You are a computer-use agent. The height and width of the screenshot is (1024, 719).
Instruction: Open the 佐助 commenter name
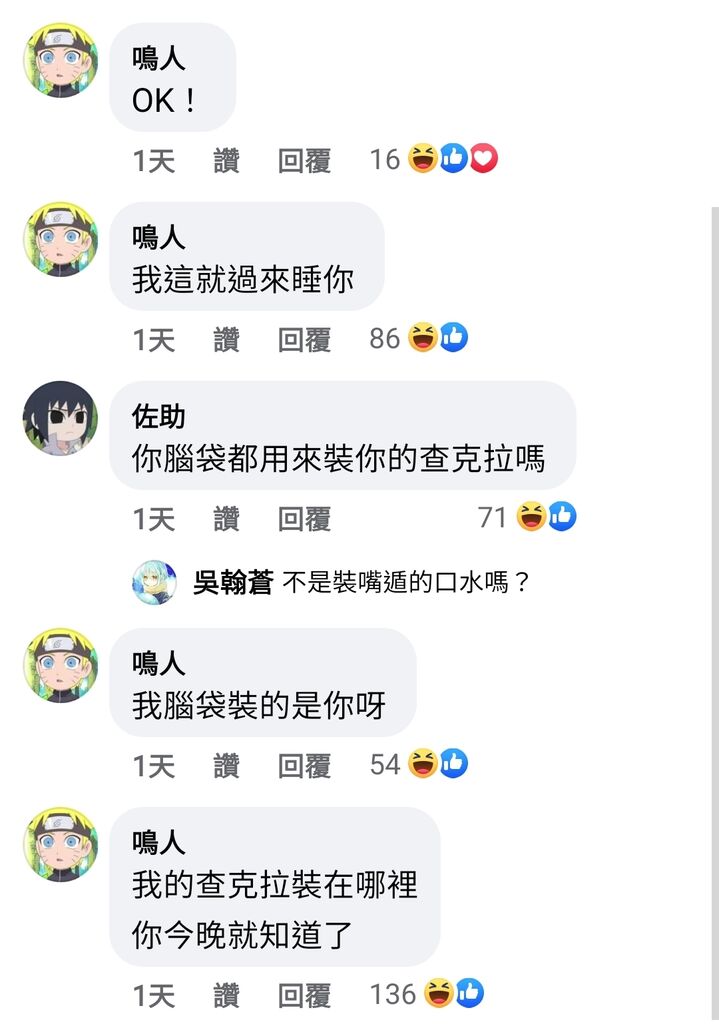point(159,417)
